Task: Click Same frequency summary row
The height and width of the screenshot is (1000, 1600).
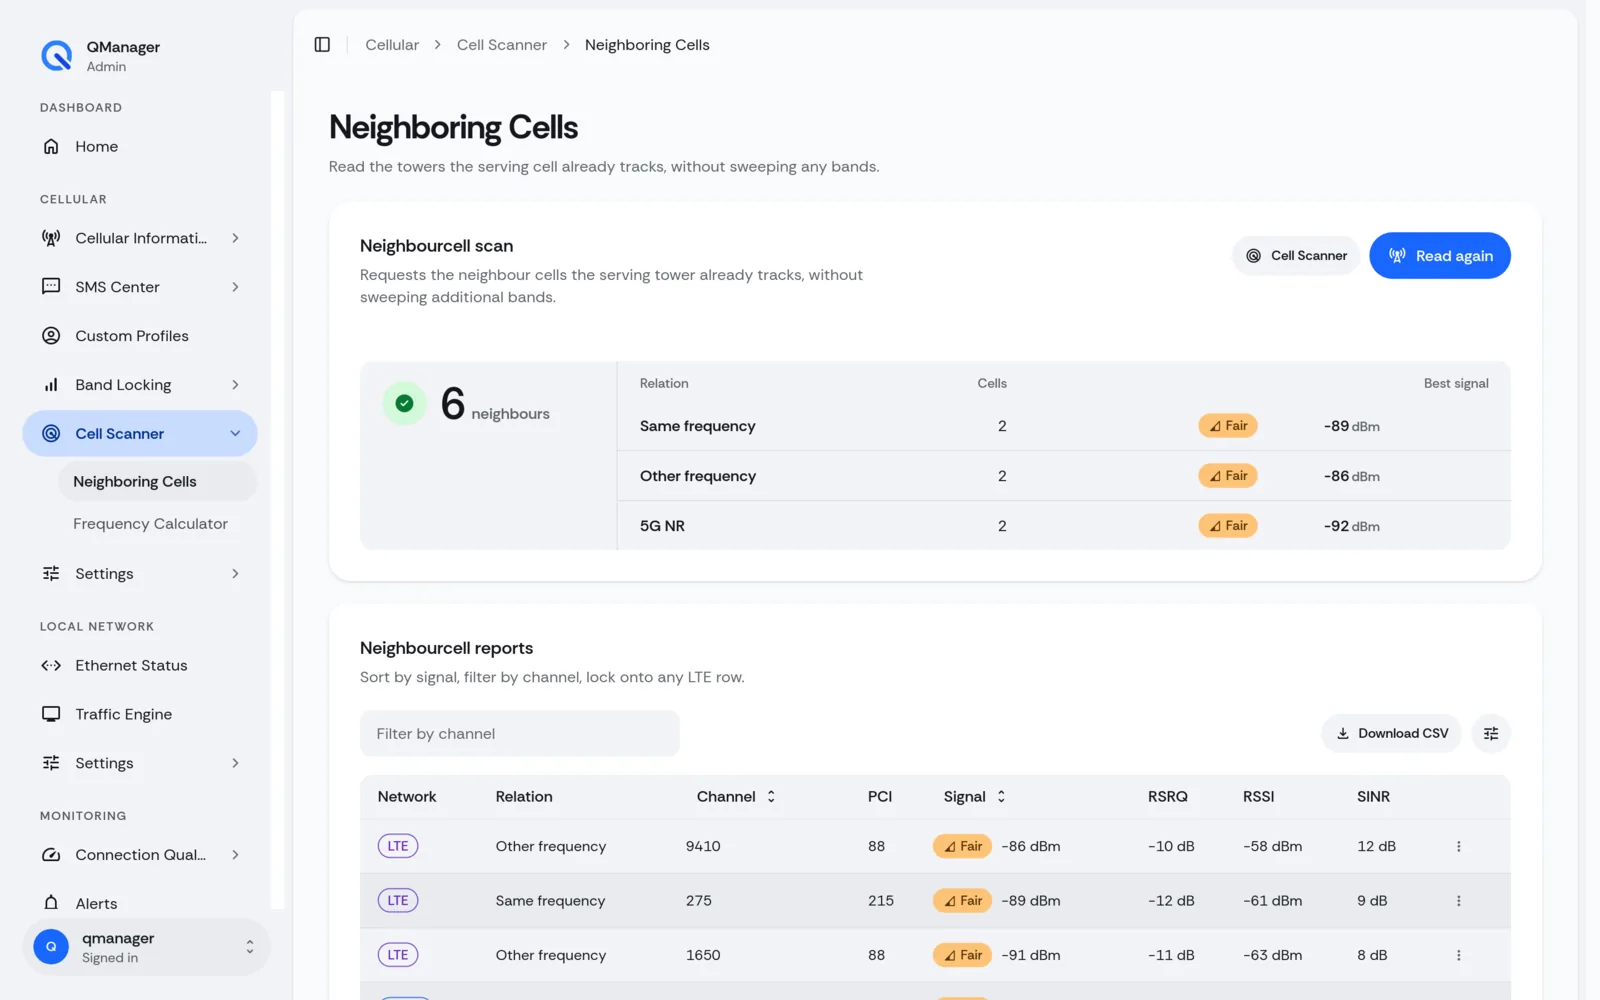Action: tap(1063, 426)
